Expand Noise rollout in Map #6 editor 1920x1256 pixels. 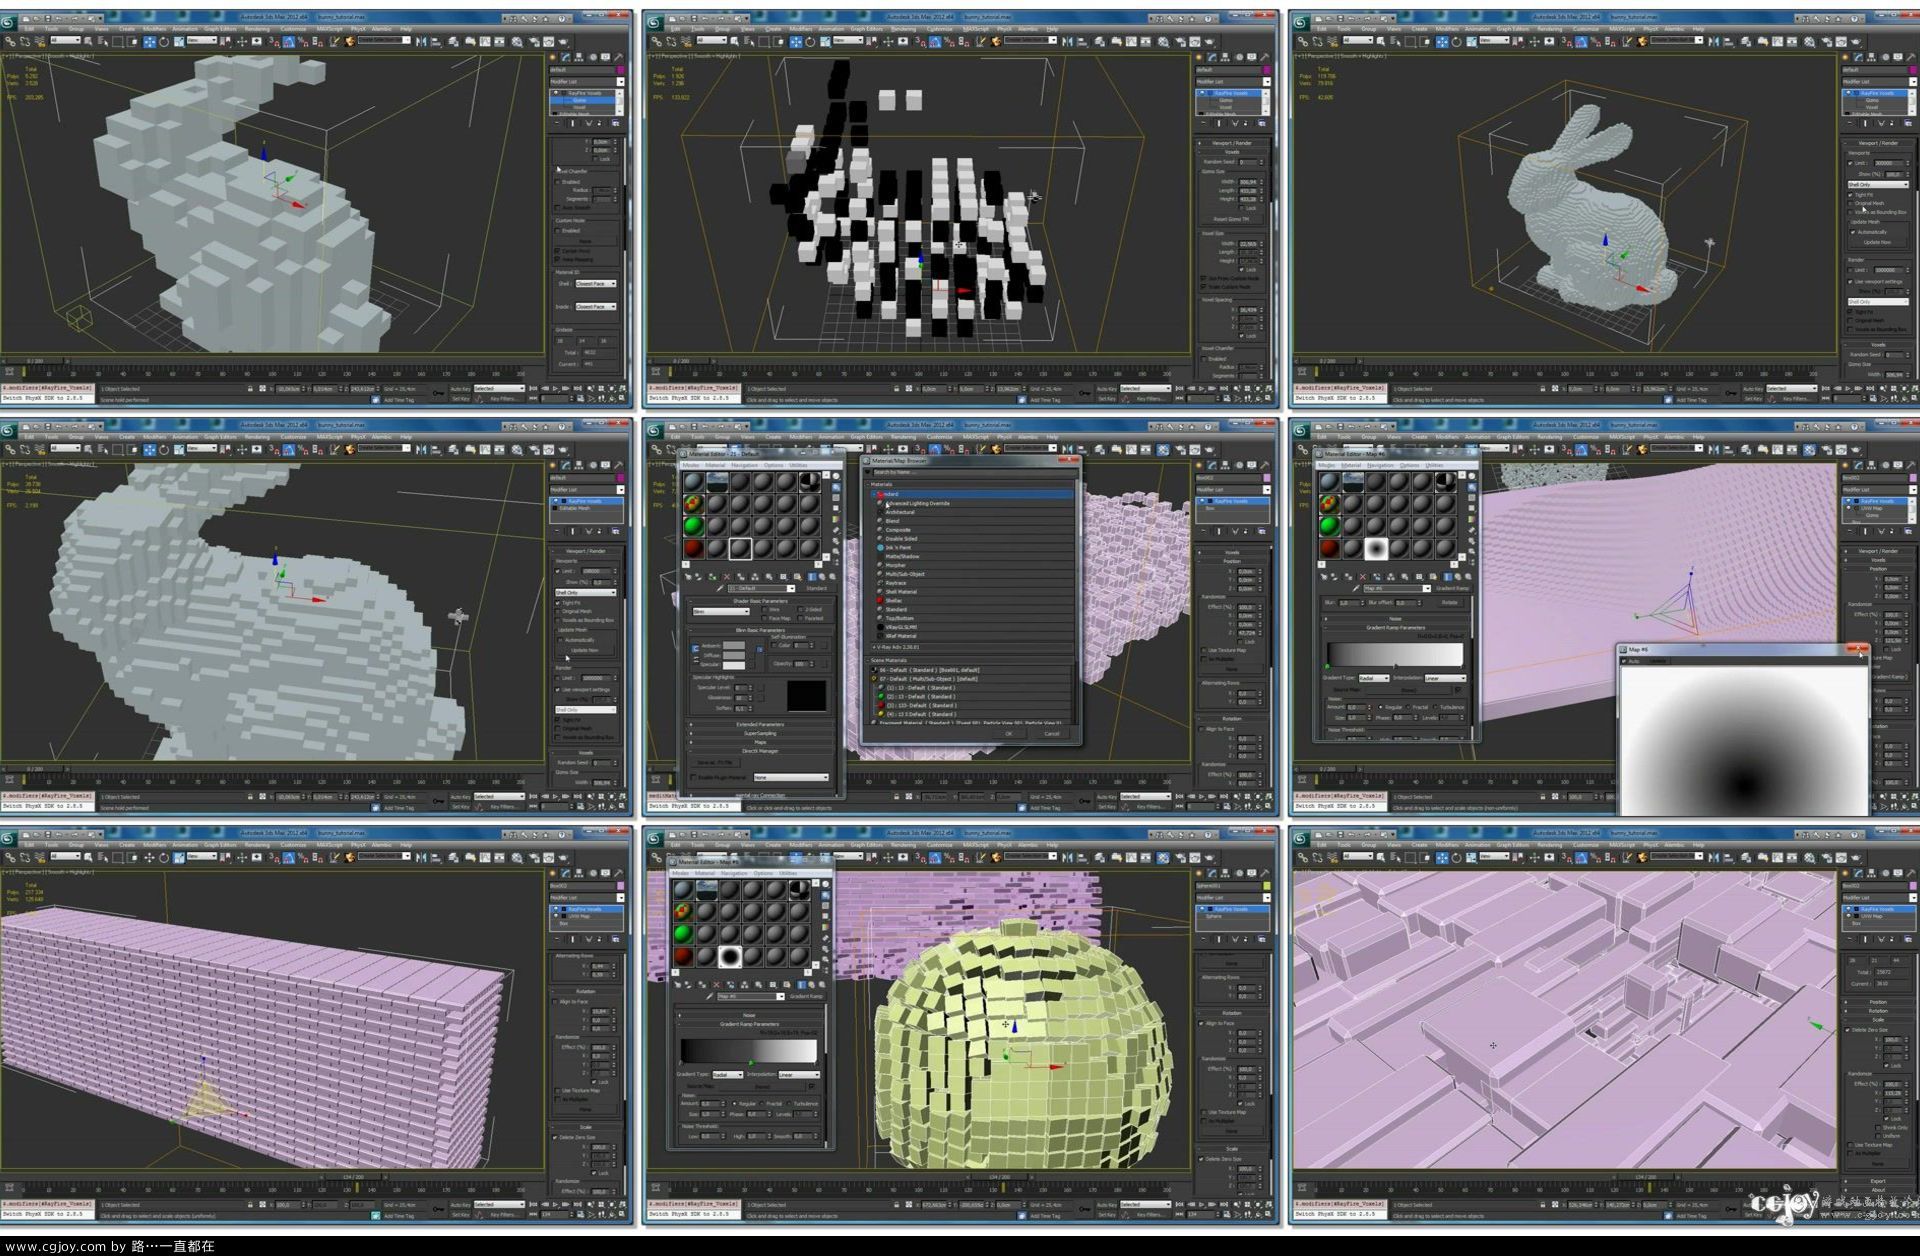tap(1395, 619)
